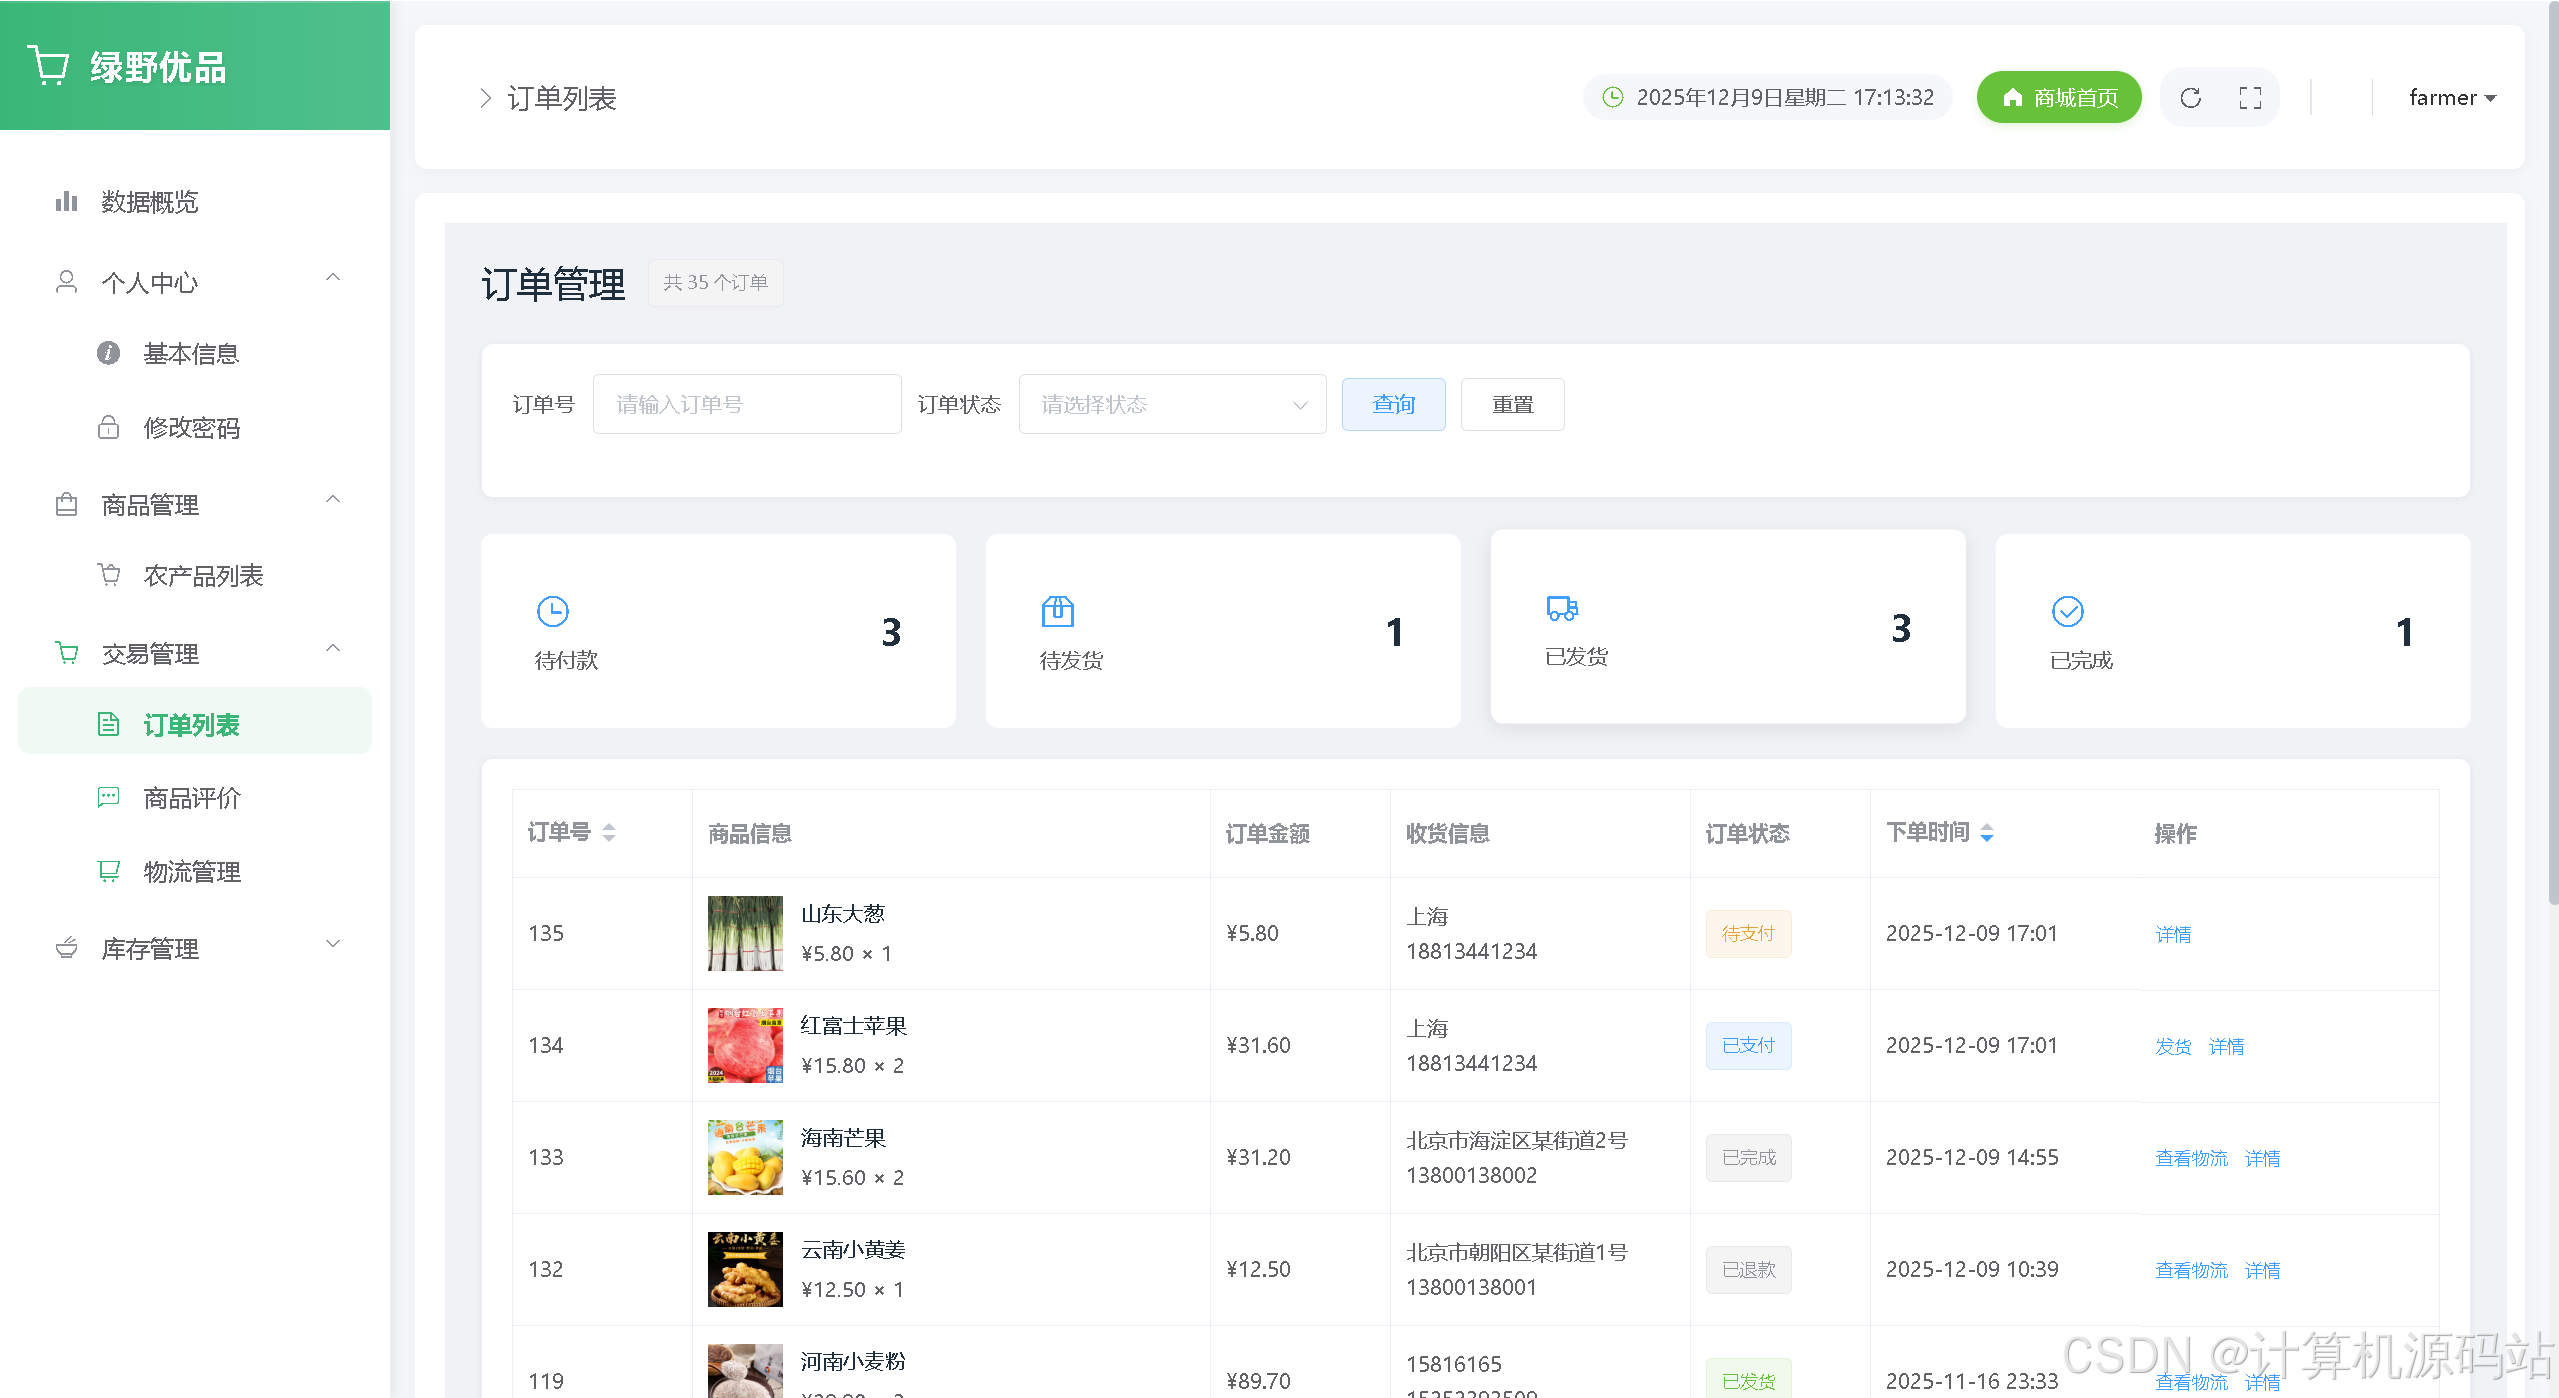Click the box icon on 待发货 card
2559x1398 pixels.
pos(1057,611)
